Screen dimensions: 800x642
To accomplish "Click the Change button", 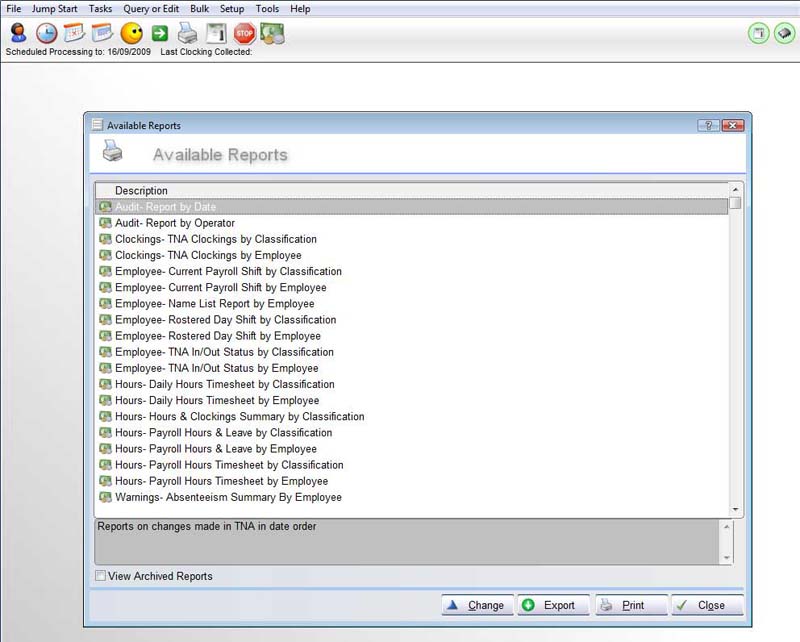I will (477, 605).
